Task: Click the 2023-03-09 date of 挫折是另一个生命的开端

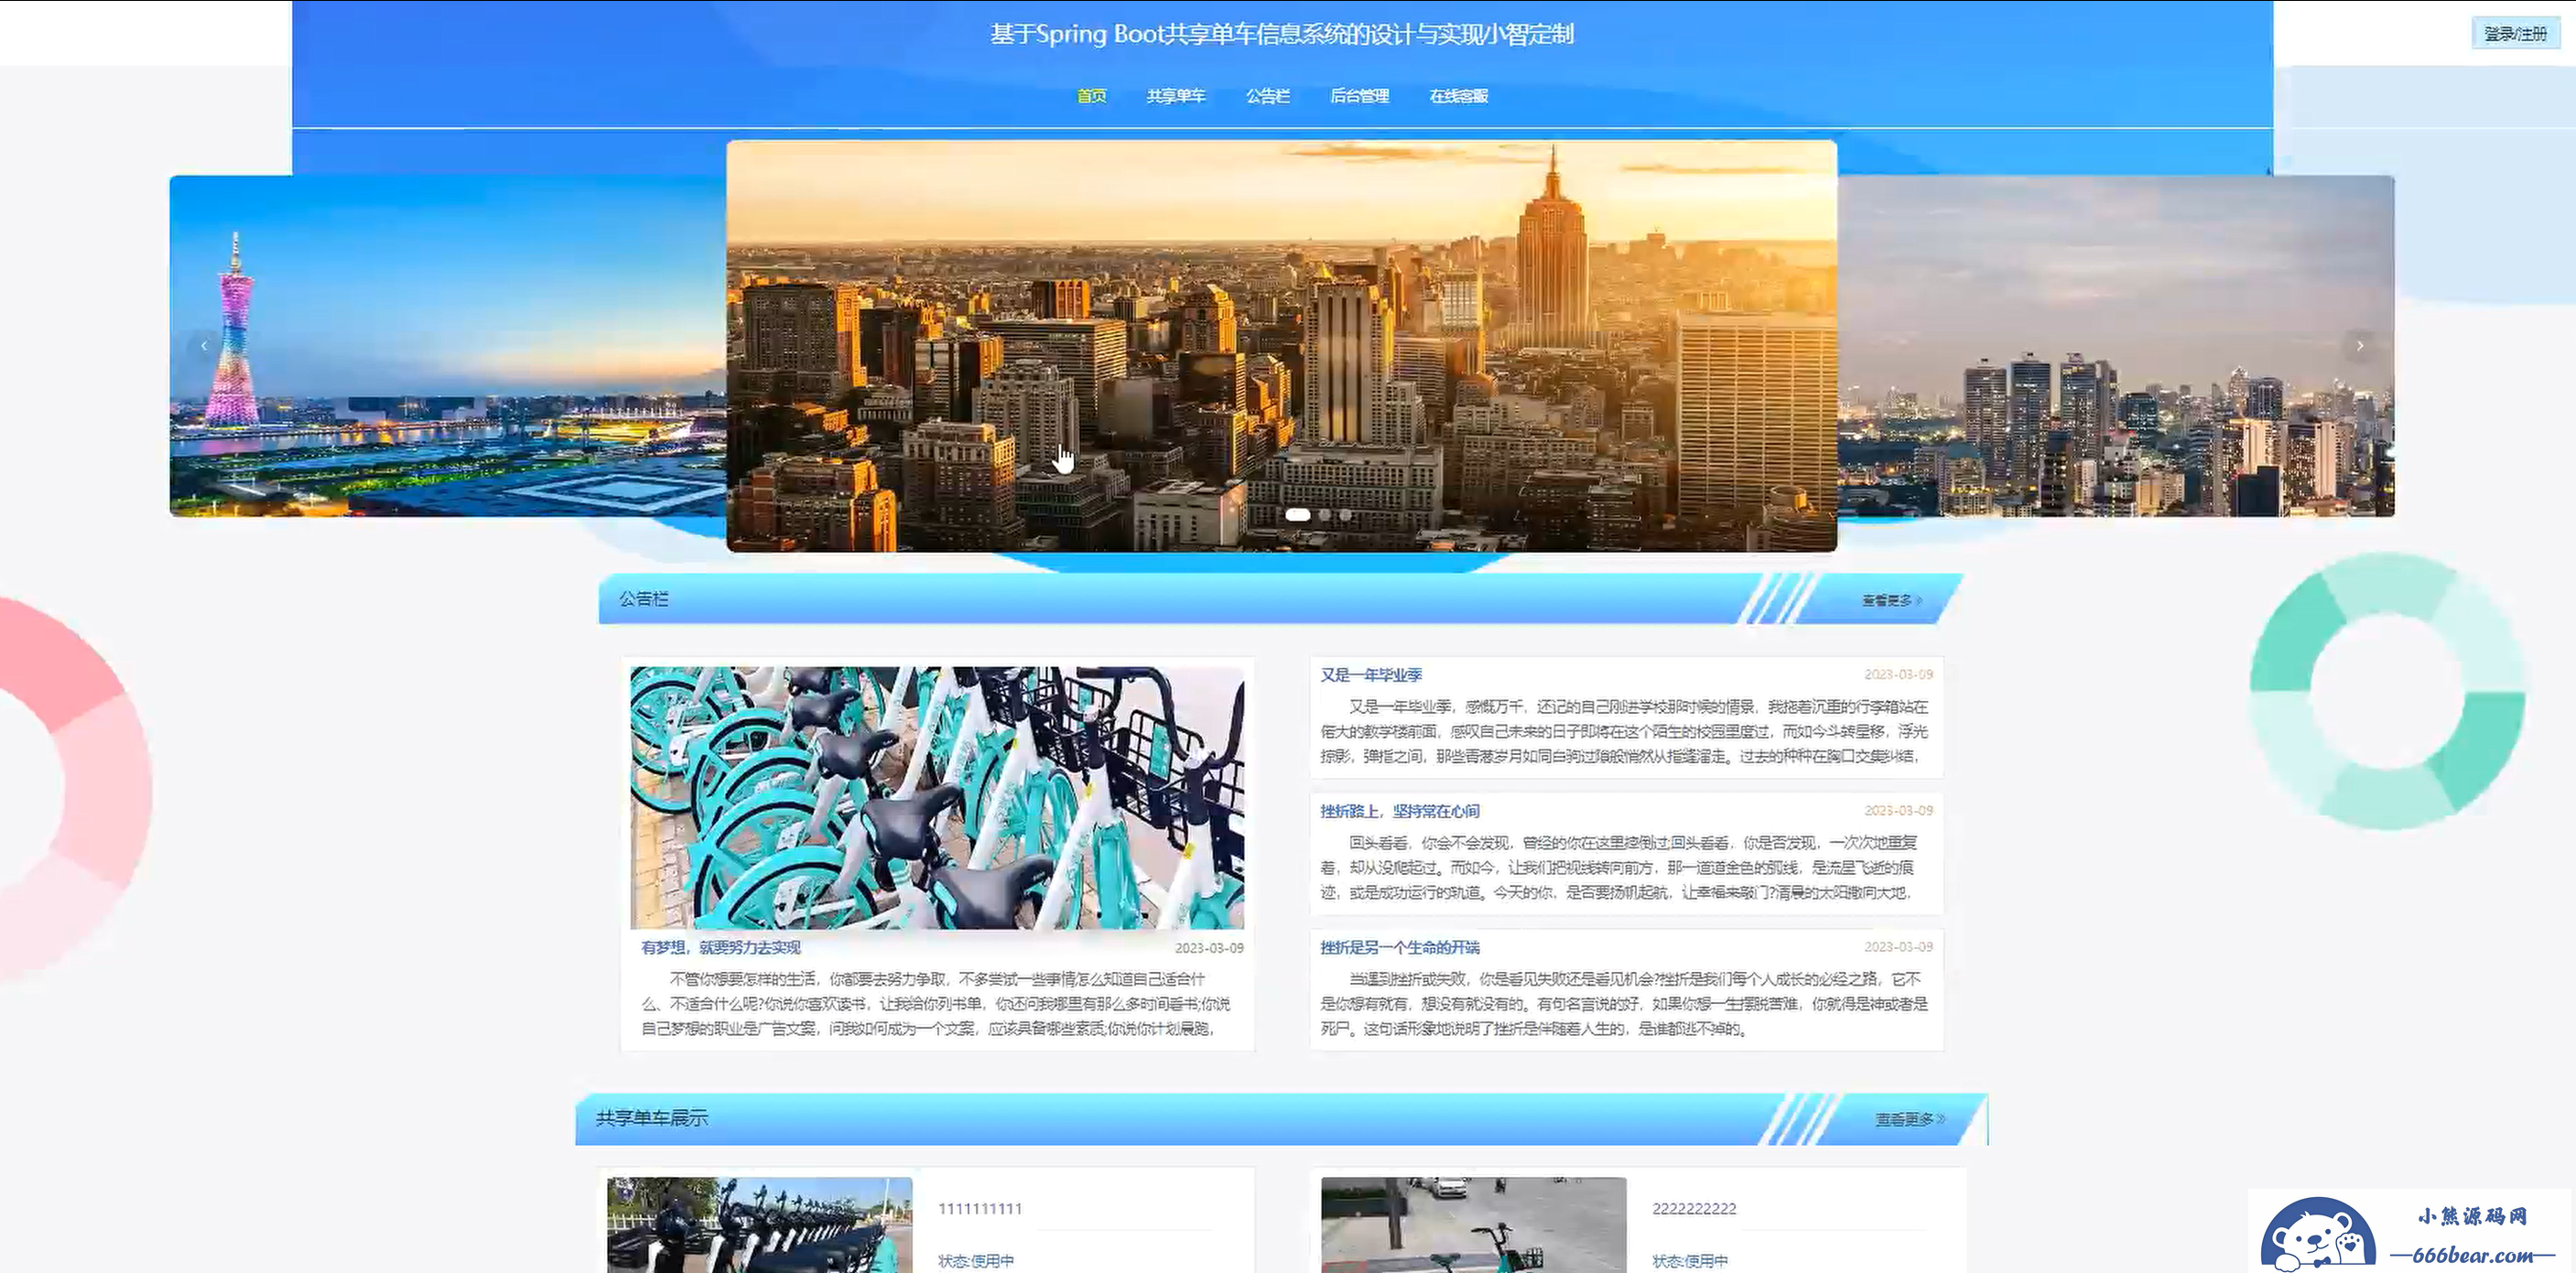Action: point(1899,947)
